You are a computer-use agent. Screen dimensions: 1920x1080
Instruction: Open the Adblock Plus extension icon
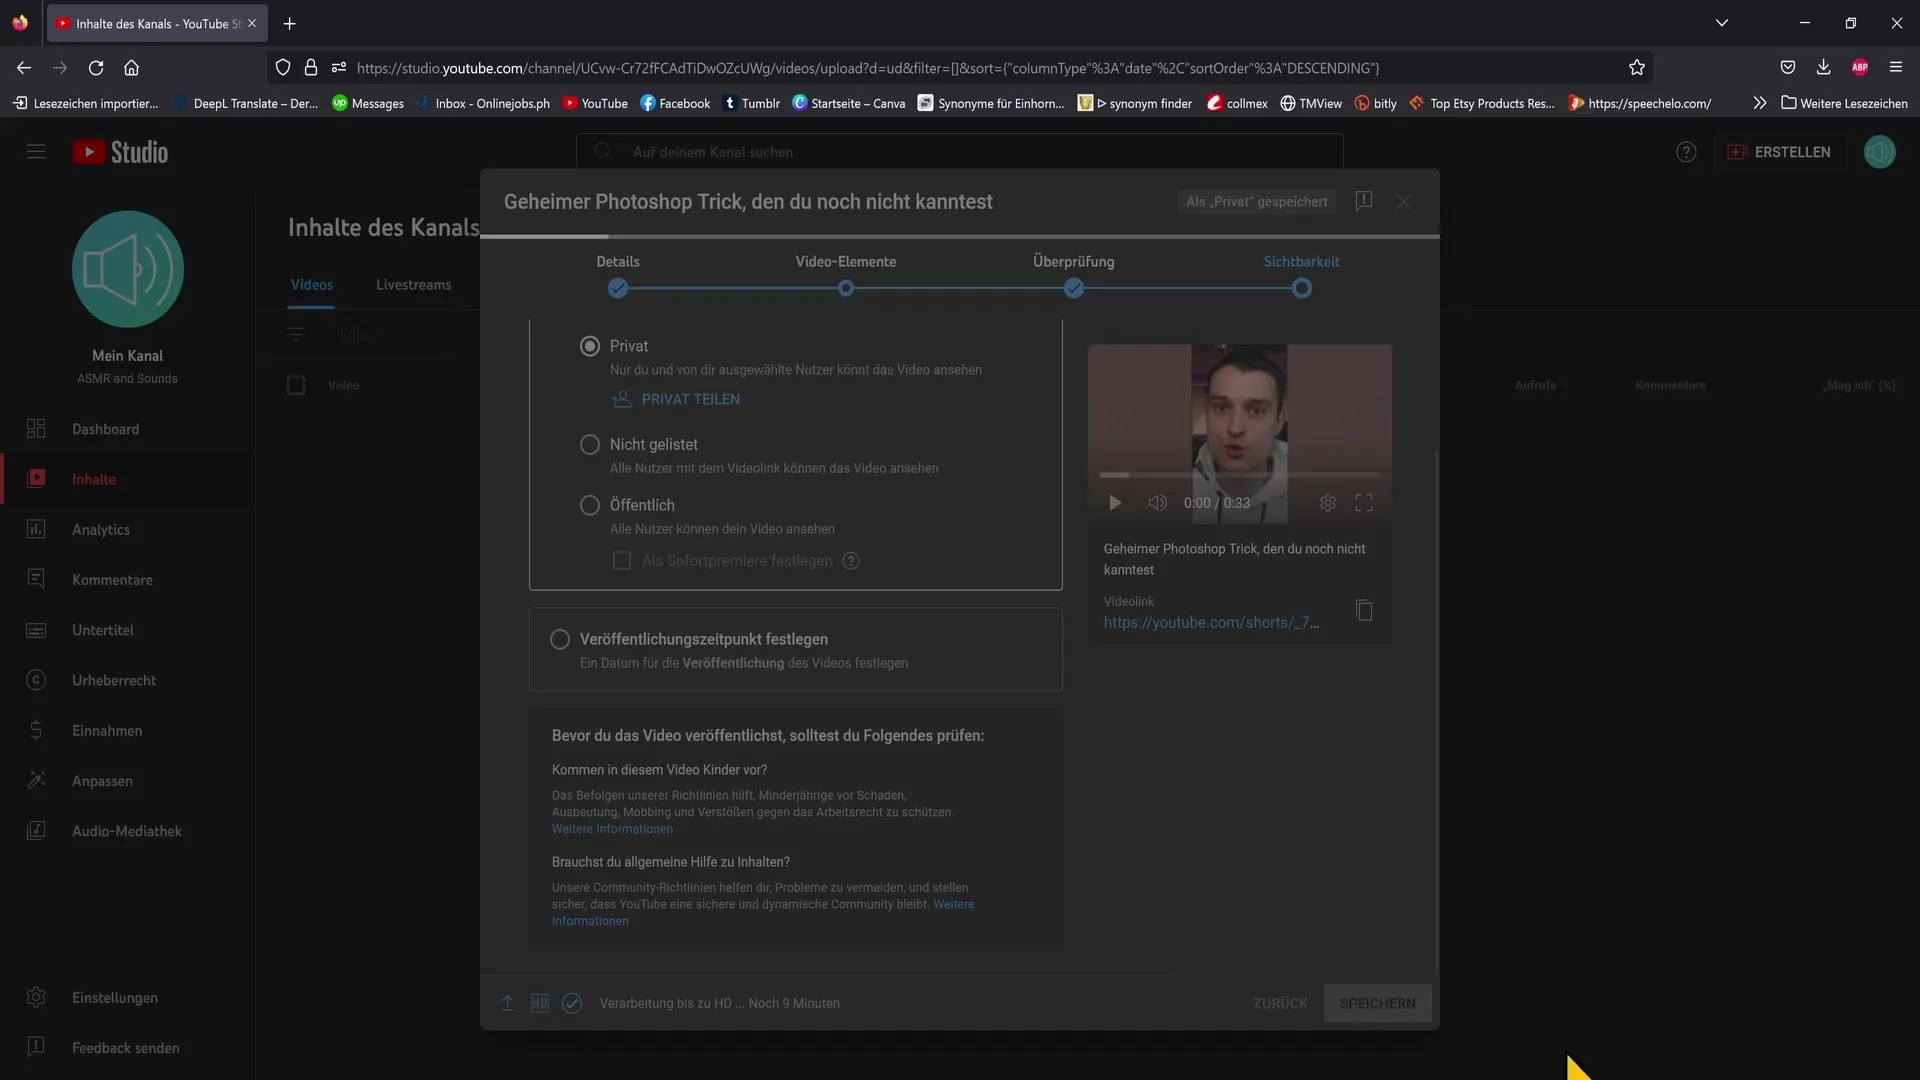point(1860,68)
